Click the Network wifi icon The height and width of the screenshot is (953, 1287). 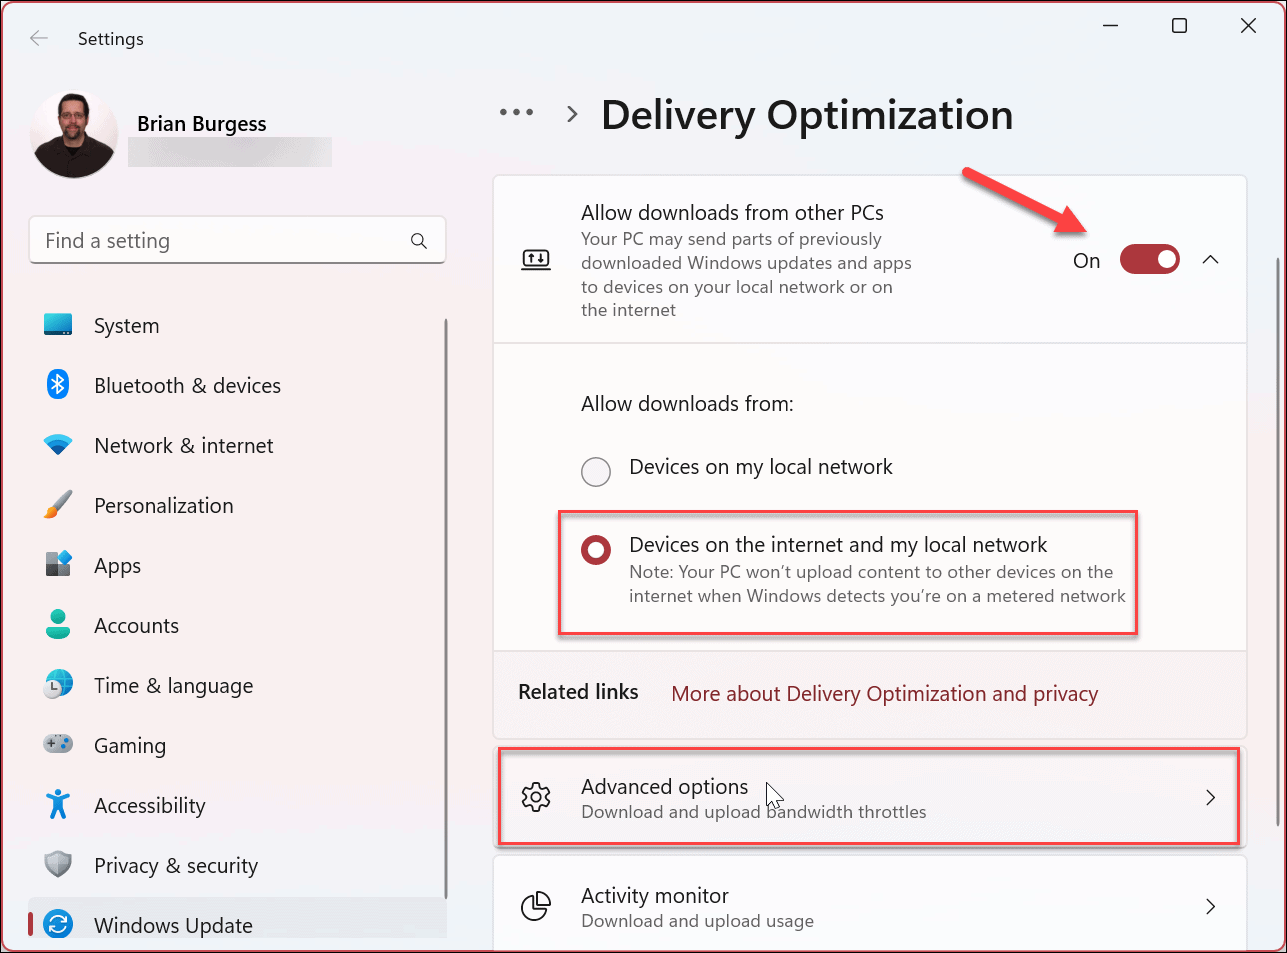[58, 445]
